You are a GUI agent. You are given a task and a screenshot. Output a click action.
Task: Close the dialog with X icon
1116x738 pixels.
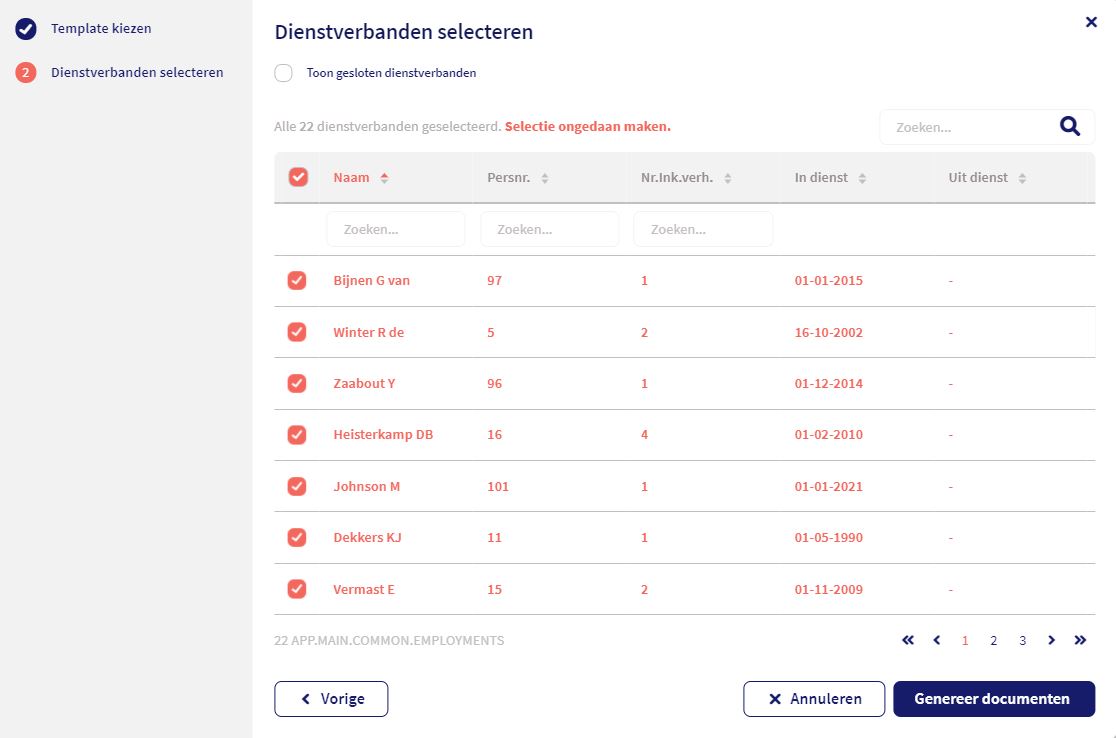tap(1091, 21)
